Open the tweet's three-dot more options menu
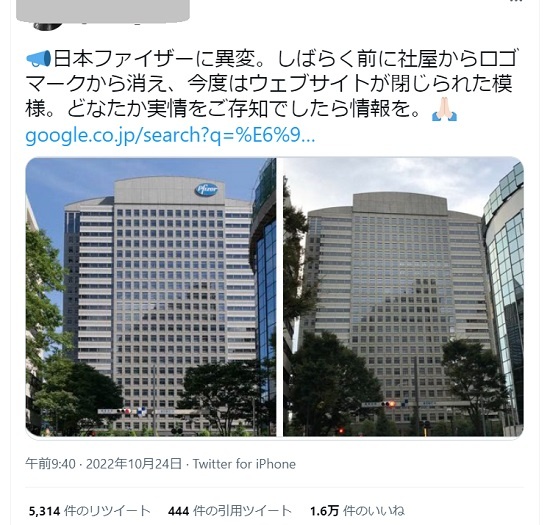The width and height of the screenshot is (550, 525). tap(515, 1)
